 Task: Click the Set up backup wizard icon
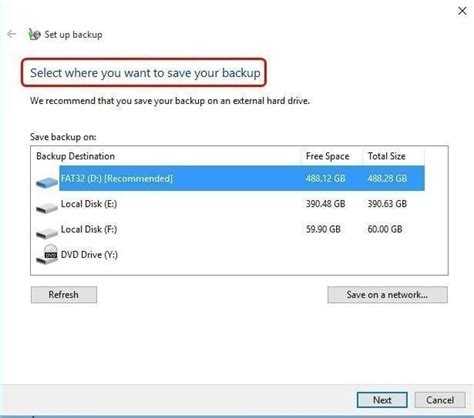(34, 34)
